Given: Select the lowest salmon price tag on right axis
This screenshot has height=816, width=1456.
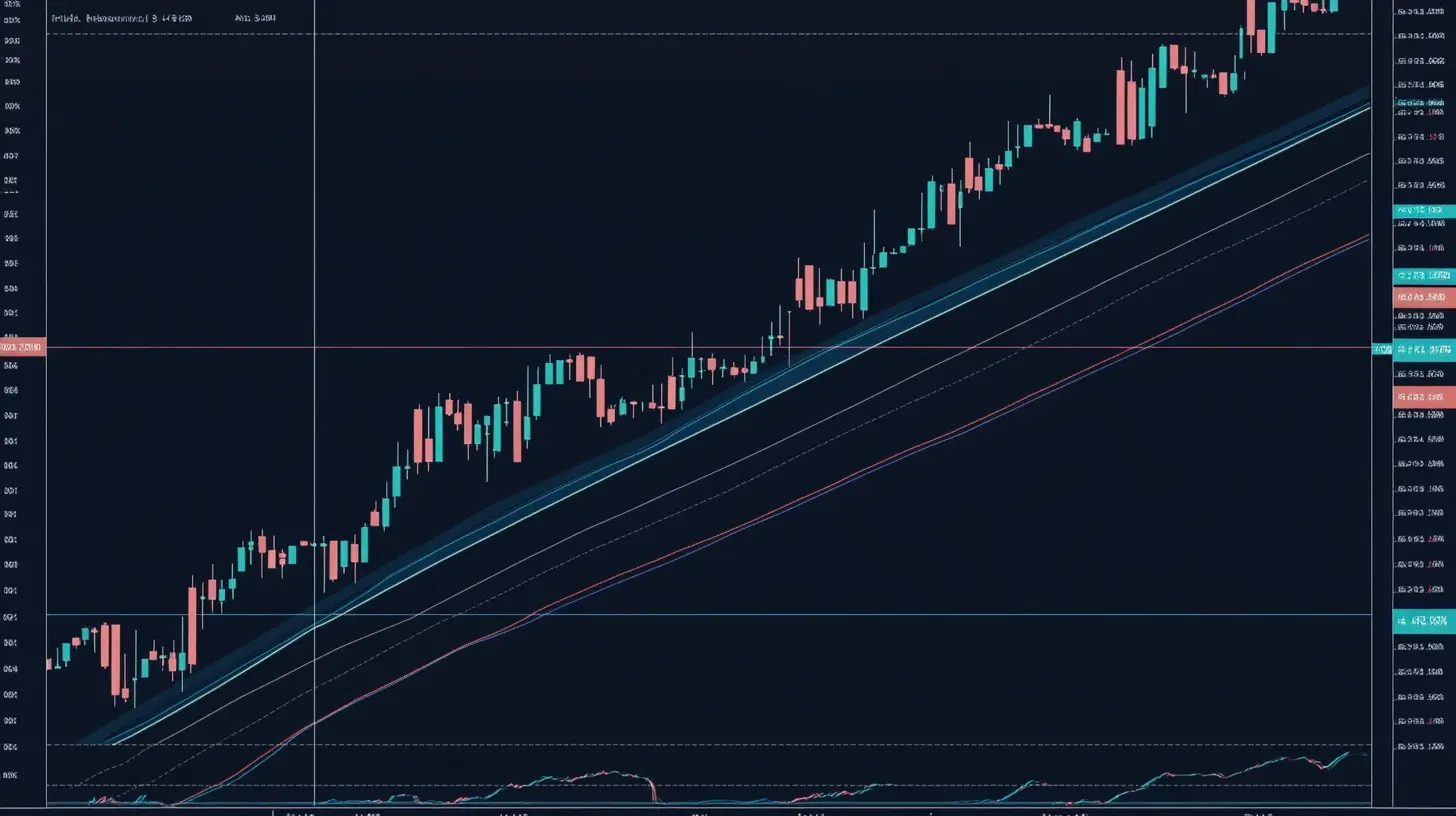Looking at the screenshot, I should pos(1423,397).
